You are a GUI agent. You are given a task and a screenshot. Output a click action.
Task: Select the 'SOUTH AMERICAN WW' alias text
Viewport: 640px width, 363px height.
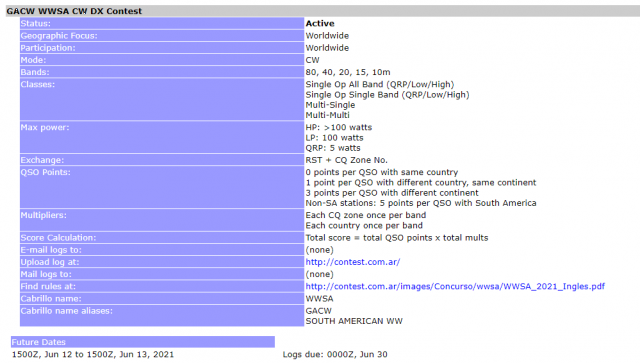[354, 321]
